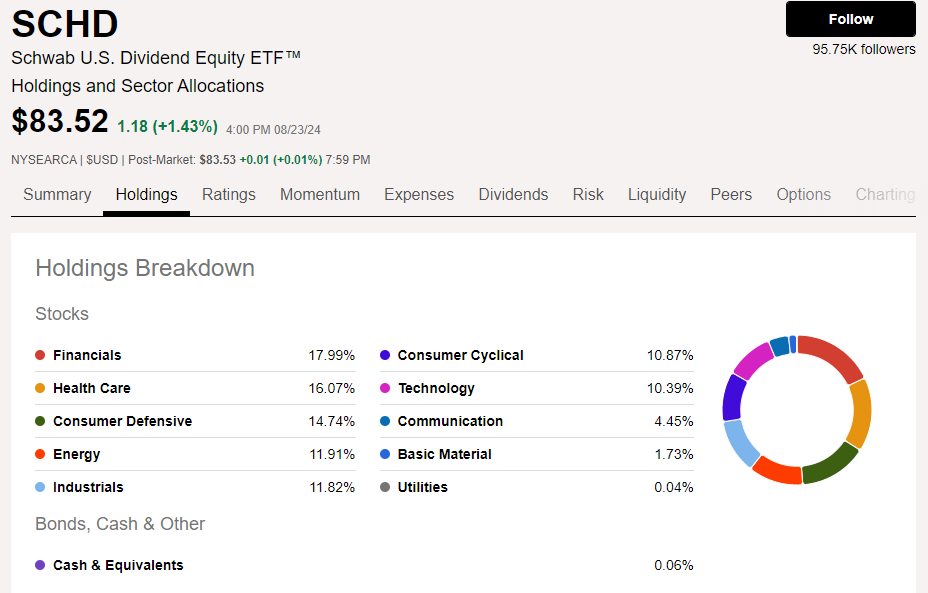Open the Risk tab
This screenshot has width=928, height=593.
[x=588, y=195]
